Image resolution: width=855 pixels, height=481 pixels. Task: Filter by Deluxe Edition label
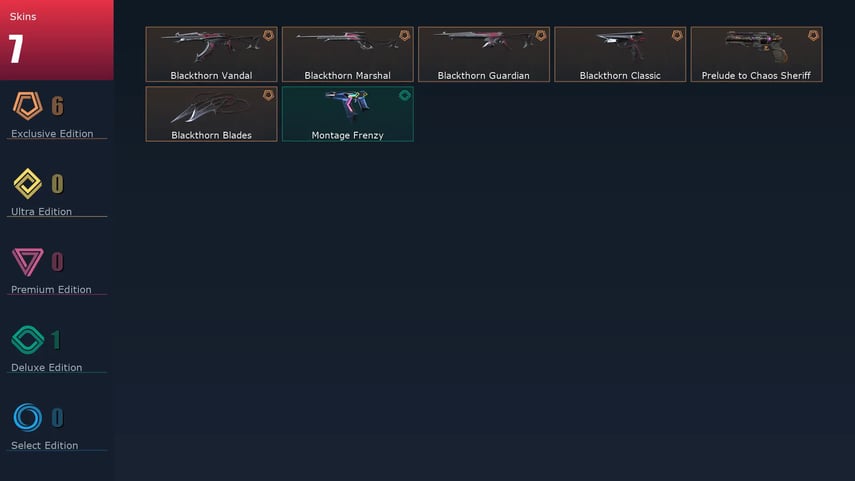pyautogui.click(x=46, y=368)
